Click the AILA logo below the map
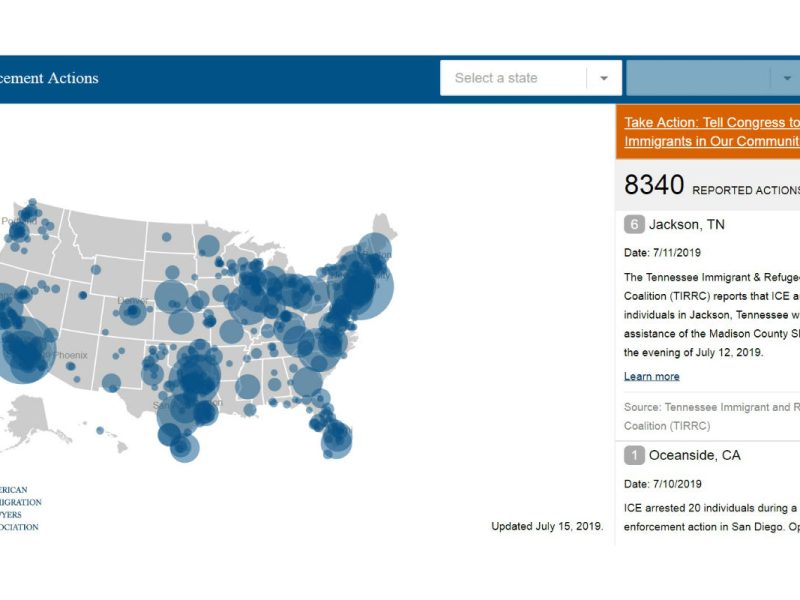The image size is (800, 600). coord(20,508)
